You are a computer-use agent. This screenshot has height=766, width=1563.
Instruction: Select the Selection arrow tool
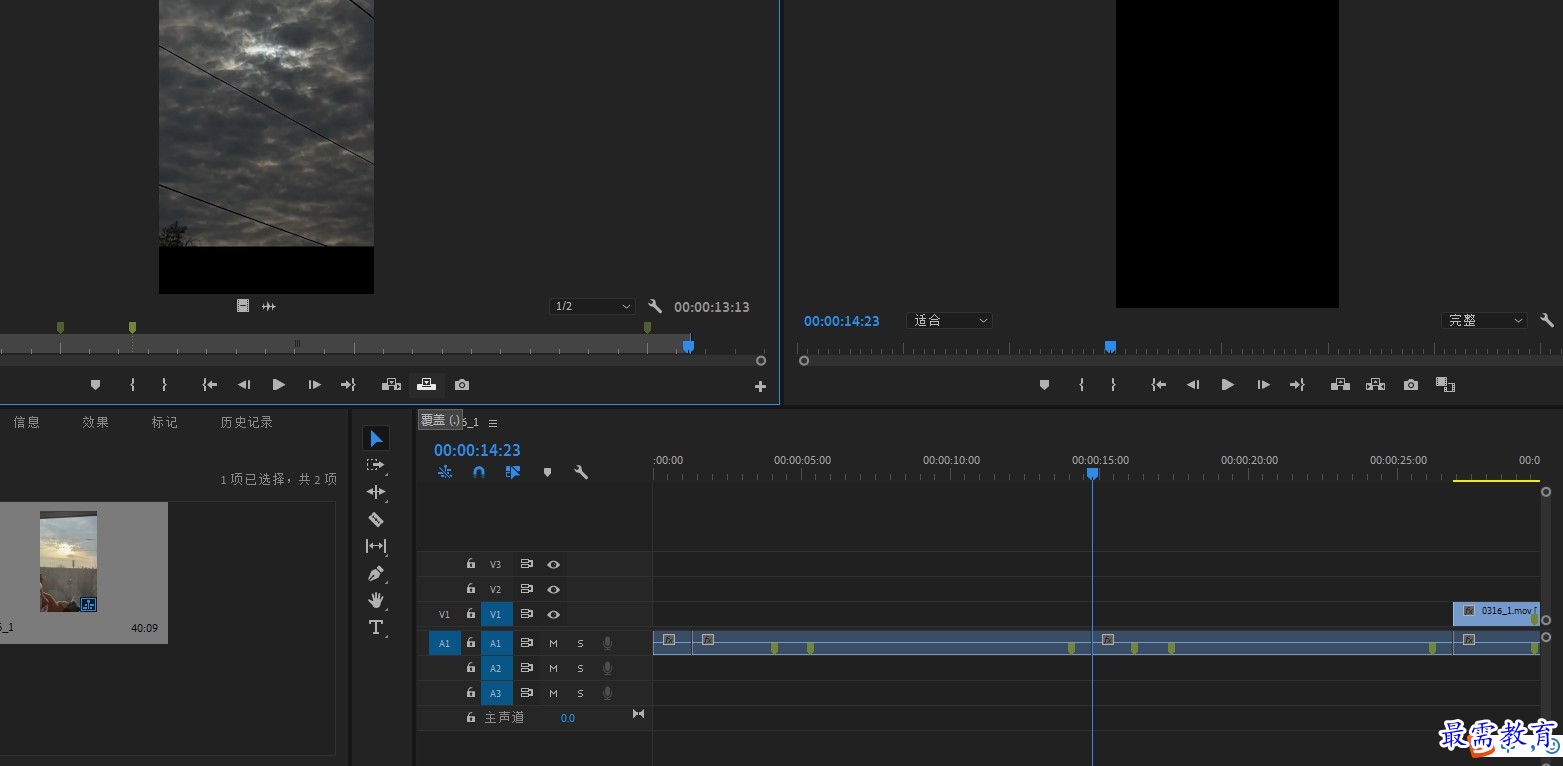tap(376, 438)
